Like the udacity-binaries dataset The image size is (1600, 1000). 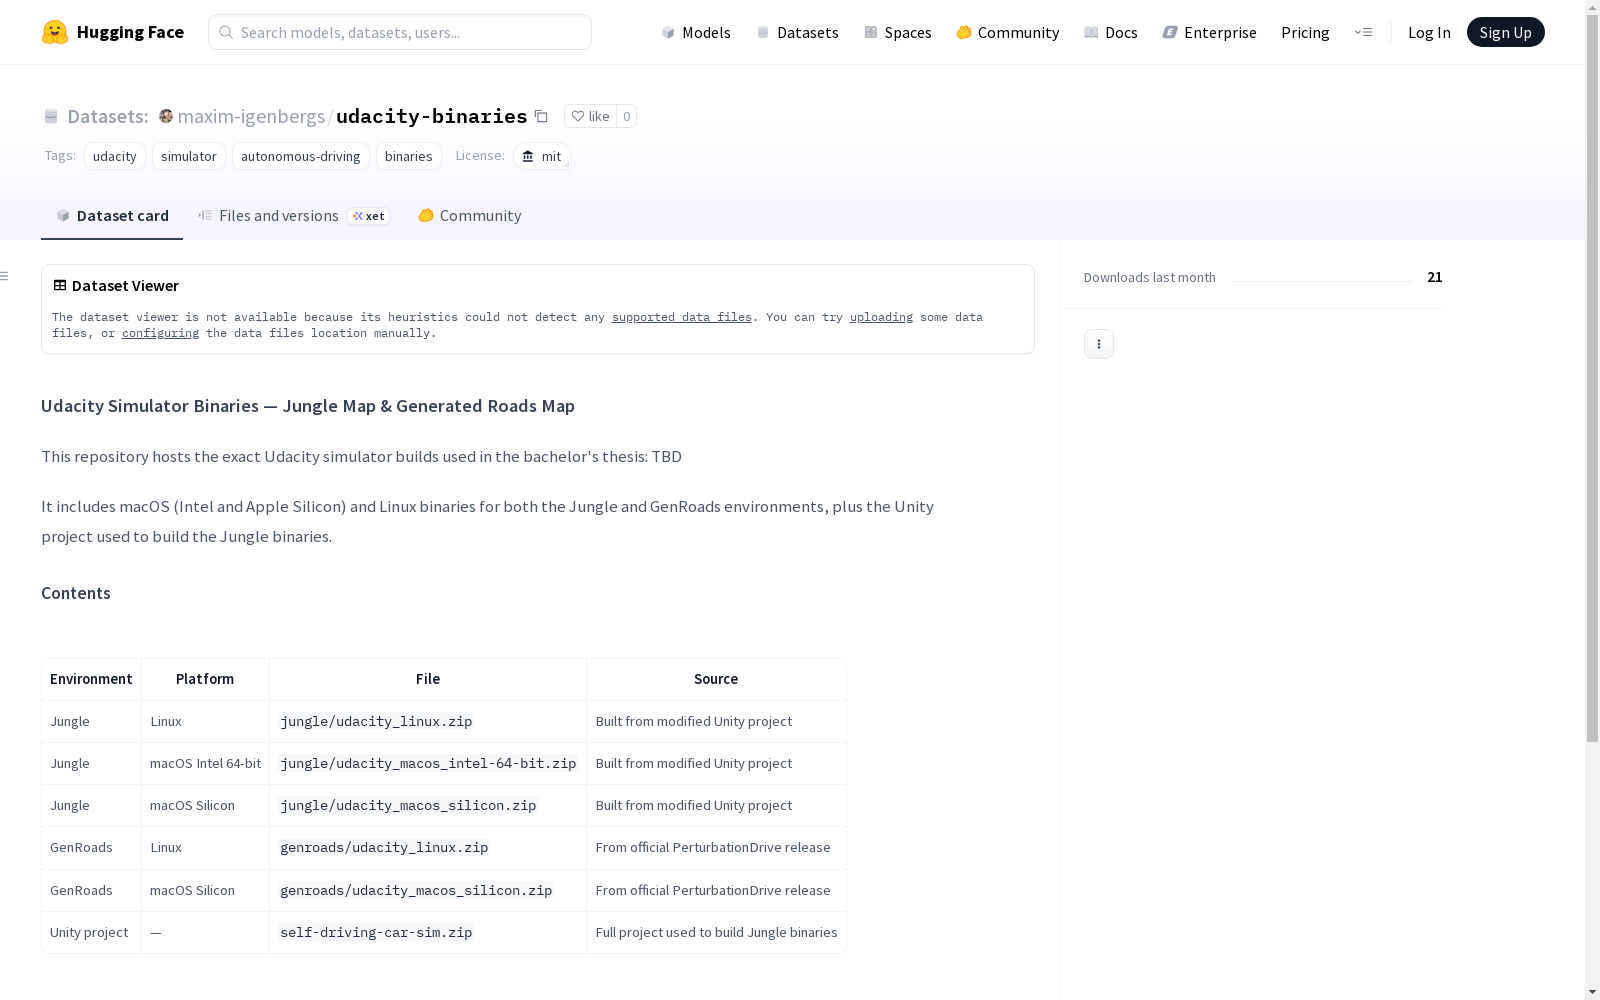click(590, 116)
